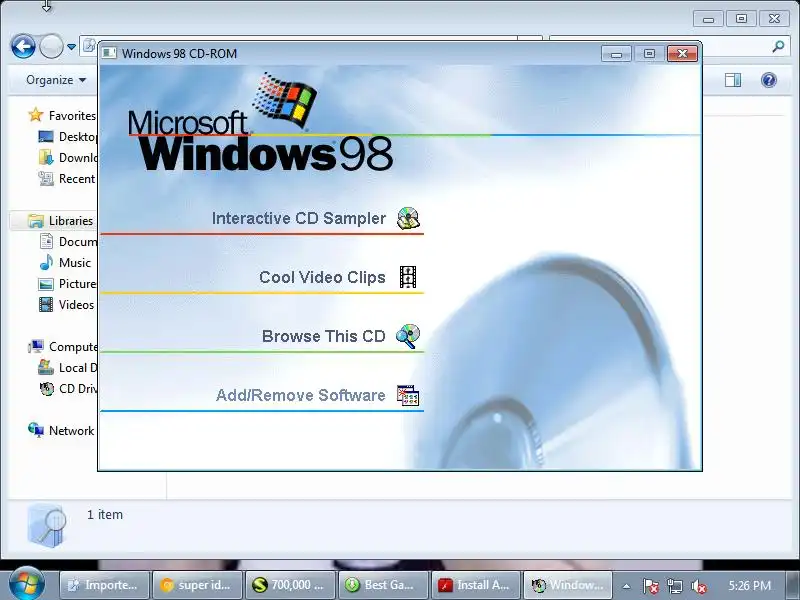Click the search magnifier icon in Explorer
This screenshot has width=800, height=600.
click(778, 47)
